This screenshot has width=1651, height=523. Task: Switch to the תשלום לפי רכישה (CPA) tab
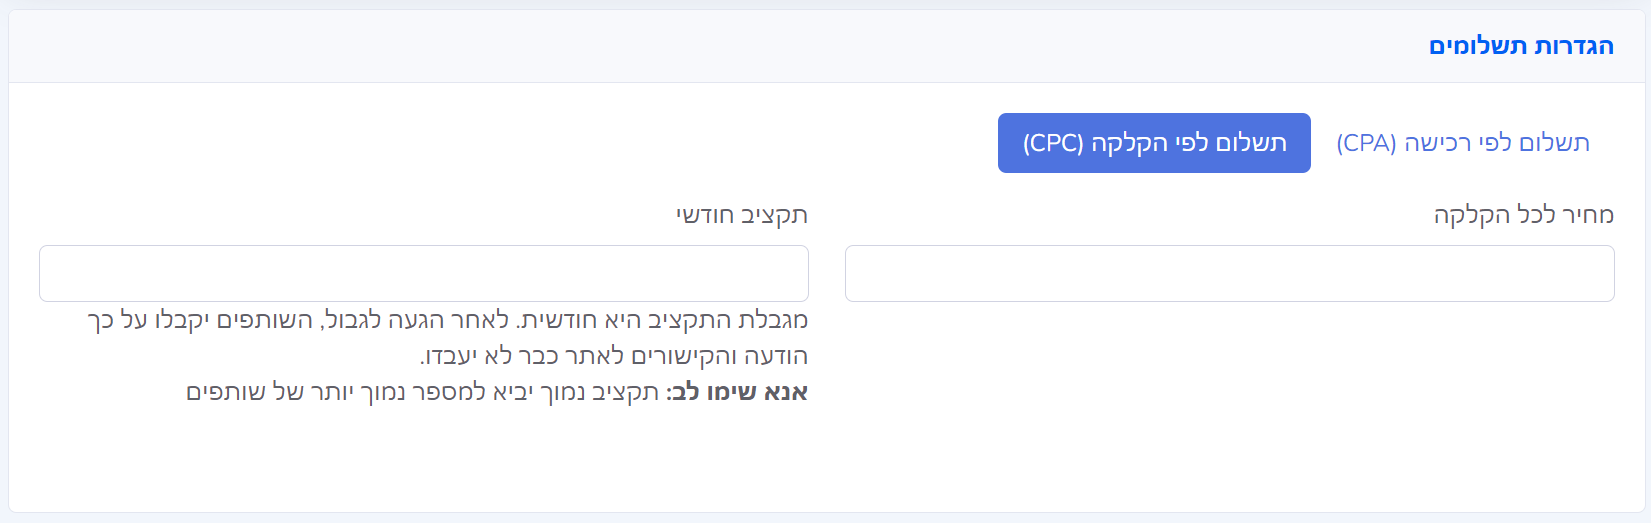tap(1462, 143)
